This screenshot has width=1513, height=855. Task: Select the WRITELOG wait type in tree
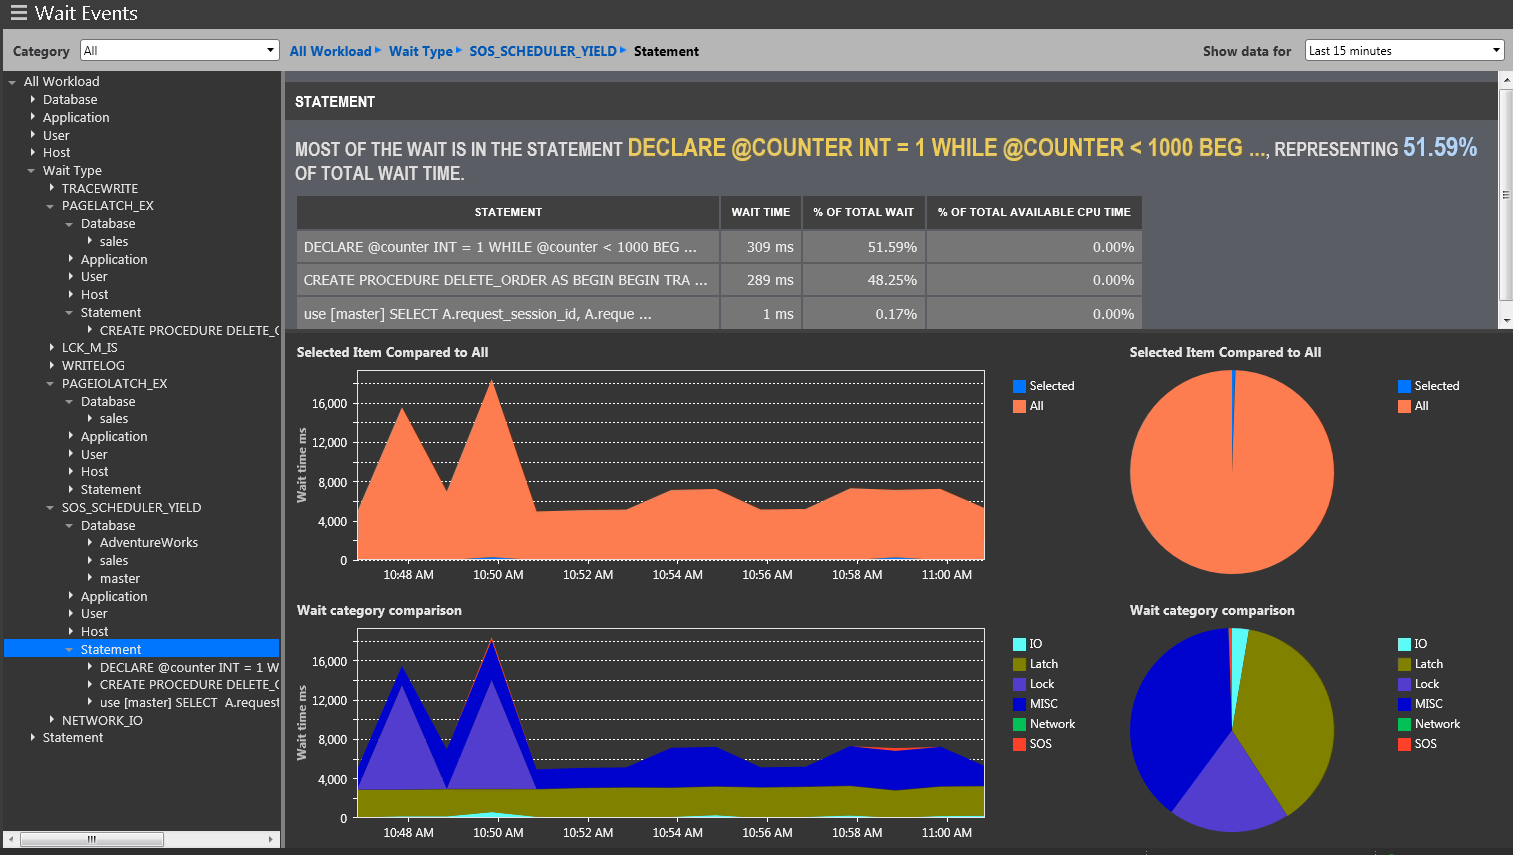(x=93, y=366)
